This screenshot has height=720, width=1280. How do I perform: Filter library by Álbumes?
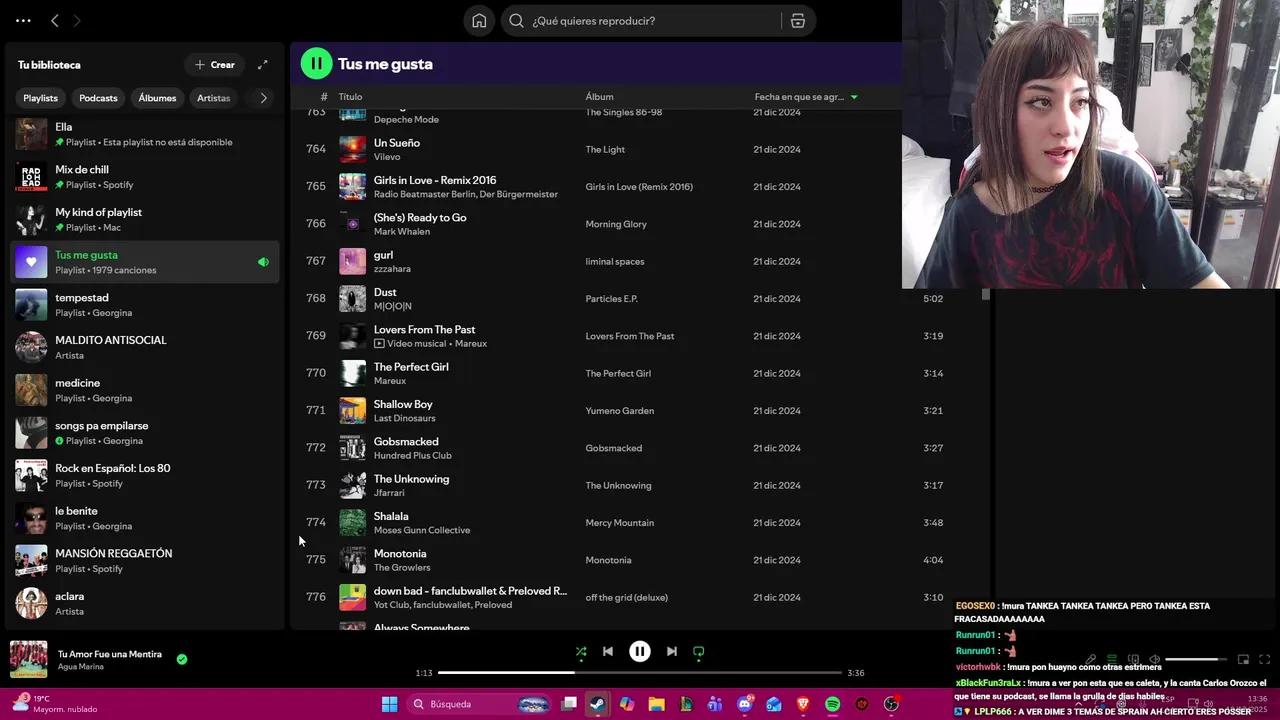tap(157, 98)
